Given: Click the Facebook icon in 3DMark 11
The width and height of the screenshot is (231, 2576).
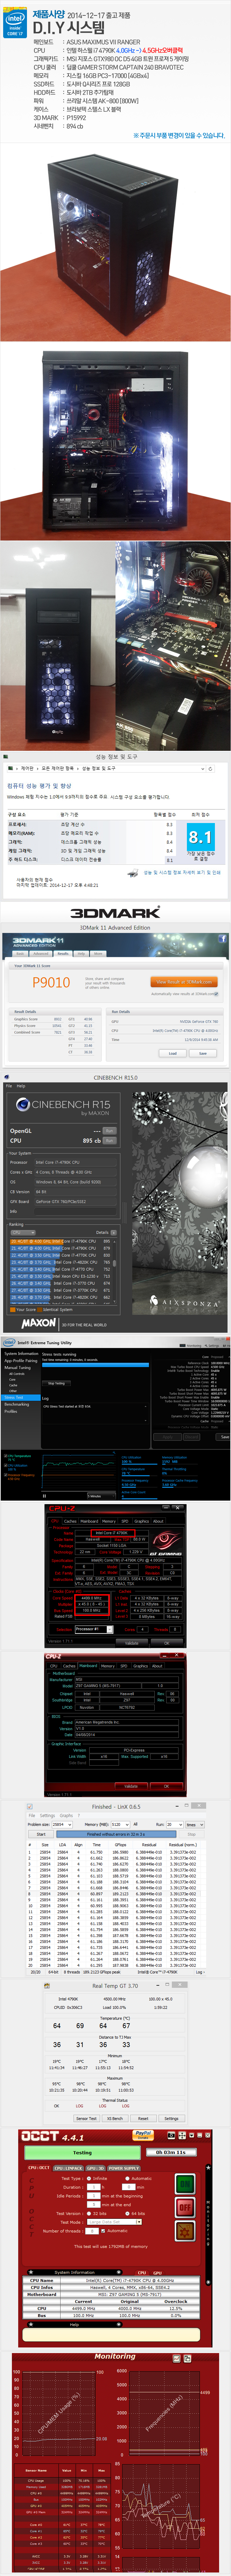Looking at the screenshot, I should click(x=222, y=939).
